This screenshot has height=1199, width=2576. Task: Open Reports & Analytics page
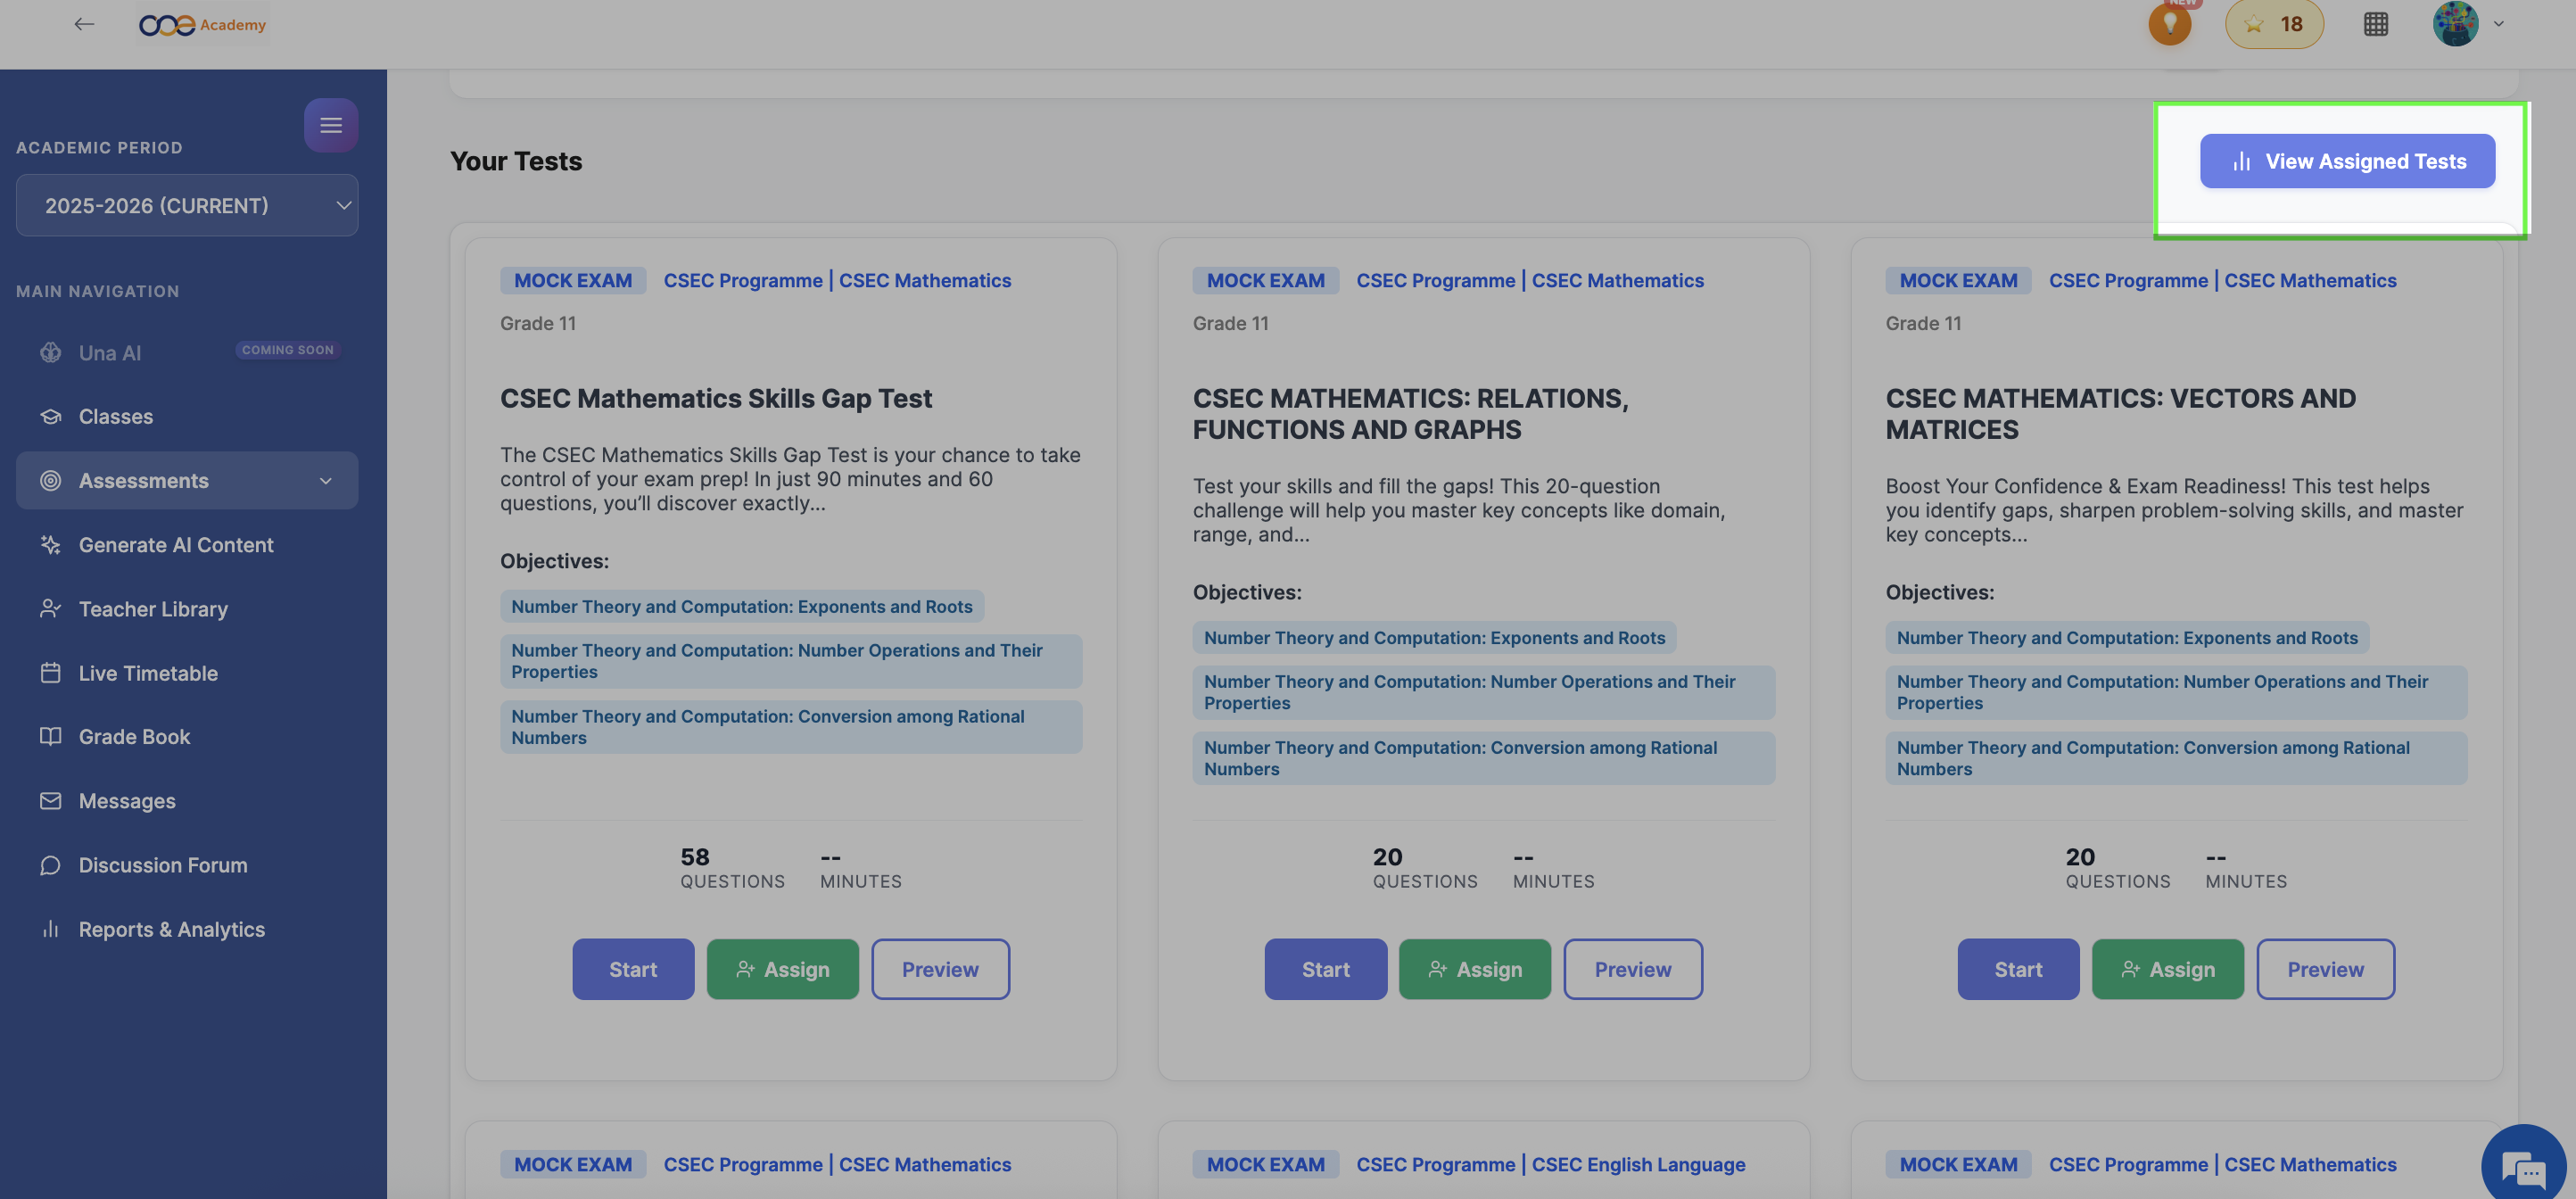[x=171, y=930]
